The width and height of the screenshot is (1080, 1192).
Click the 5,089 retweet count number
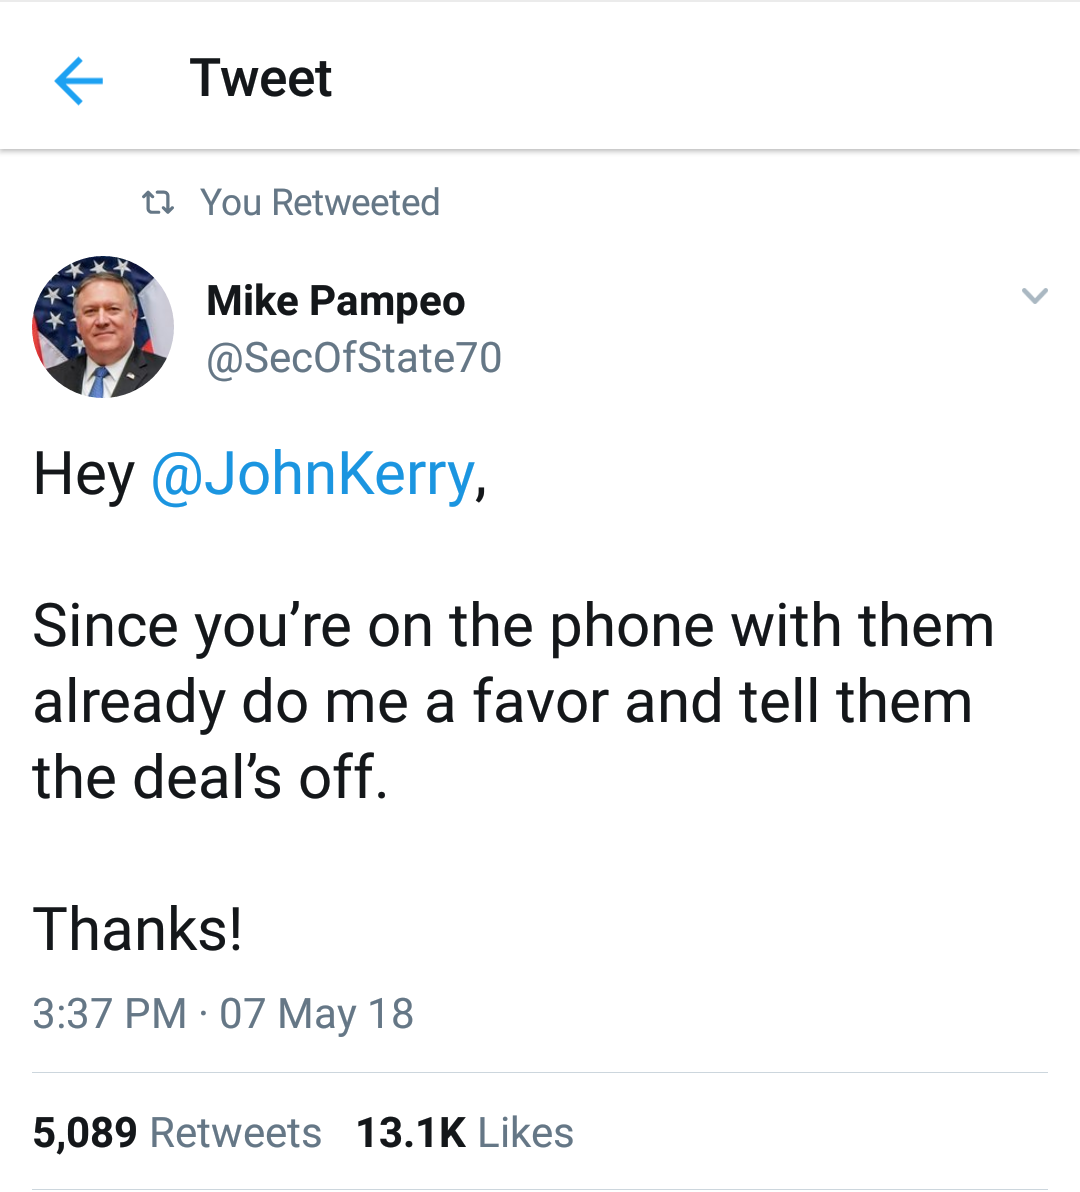tap(85, 1133)
